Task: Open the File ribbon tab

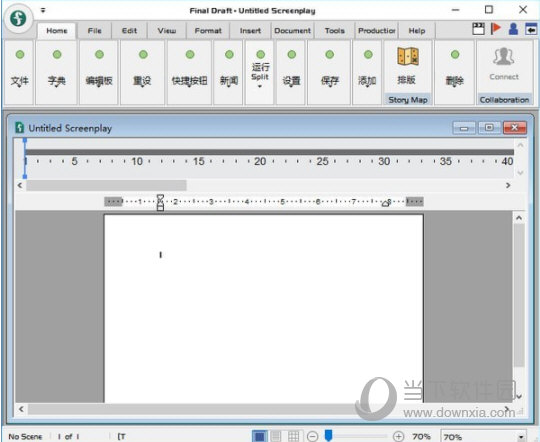Action: pos(94,31)
